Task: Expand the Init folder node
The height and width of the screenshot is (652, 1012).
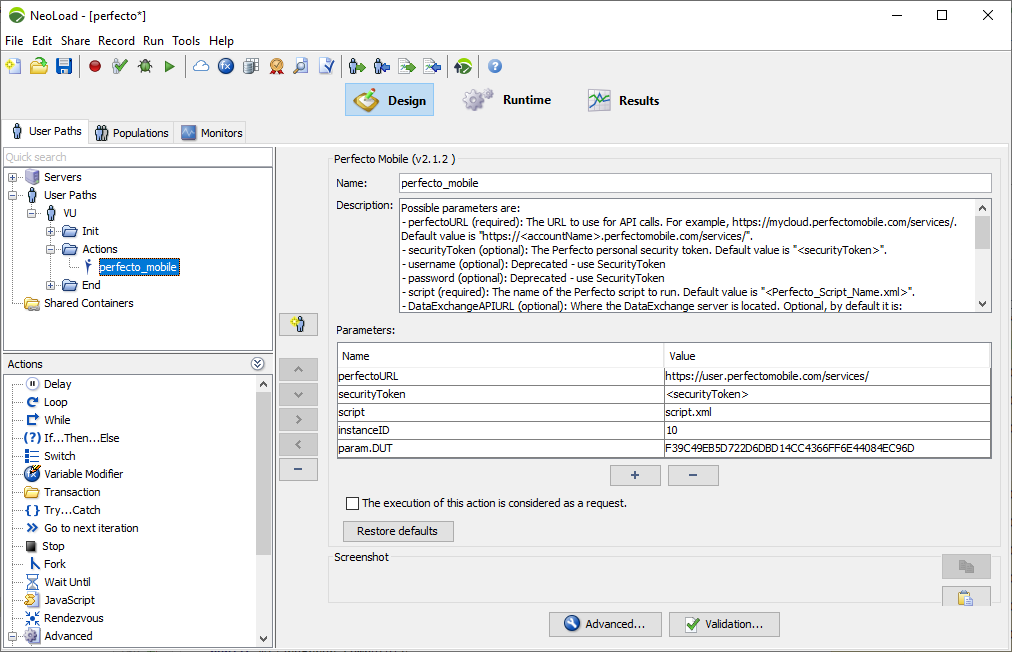Action: (x=50, y=231)
